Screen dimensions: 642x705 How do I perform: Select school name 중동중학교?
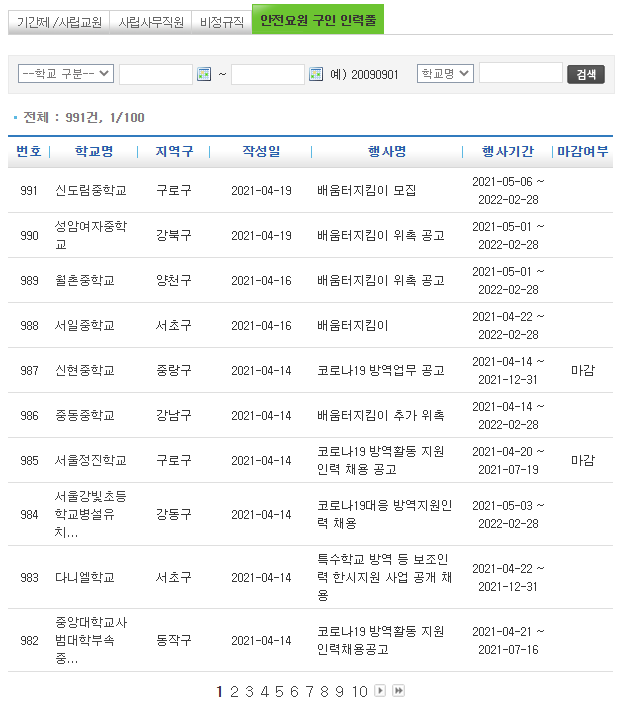(x=85, y=415)
